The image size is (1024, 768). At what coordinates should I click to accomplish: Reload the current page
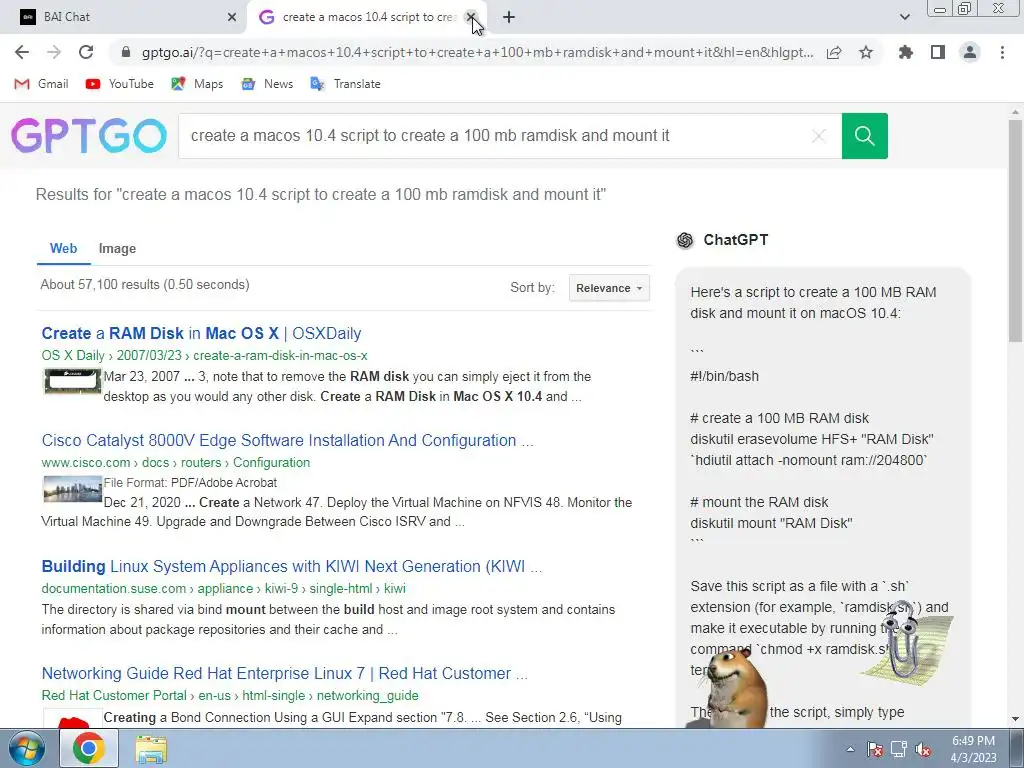click(86, 52)
